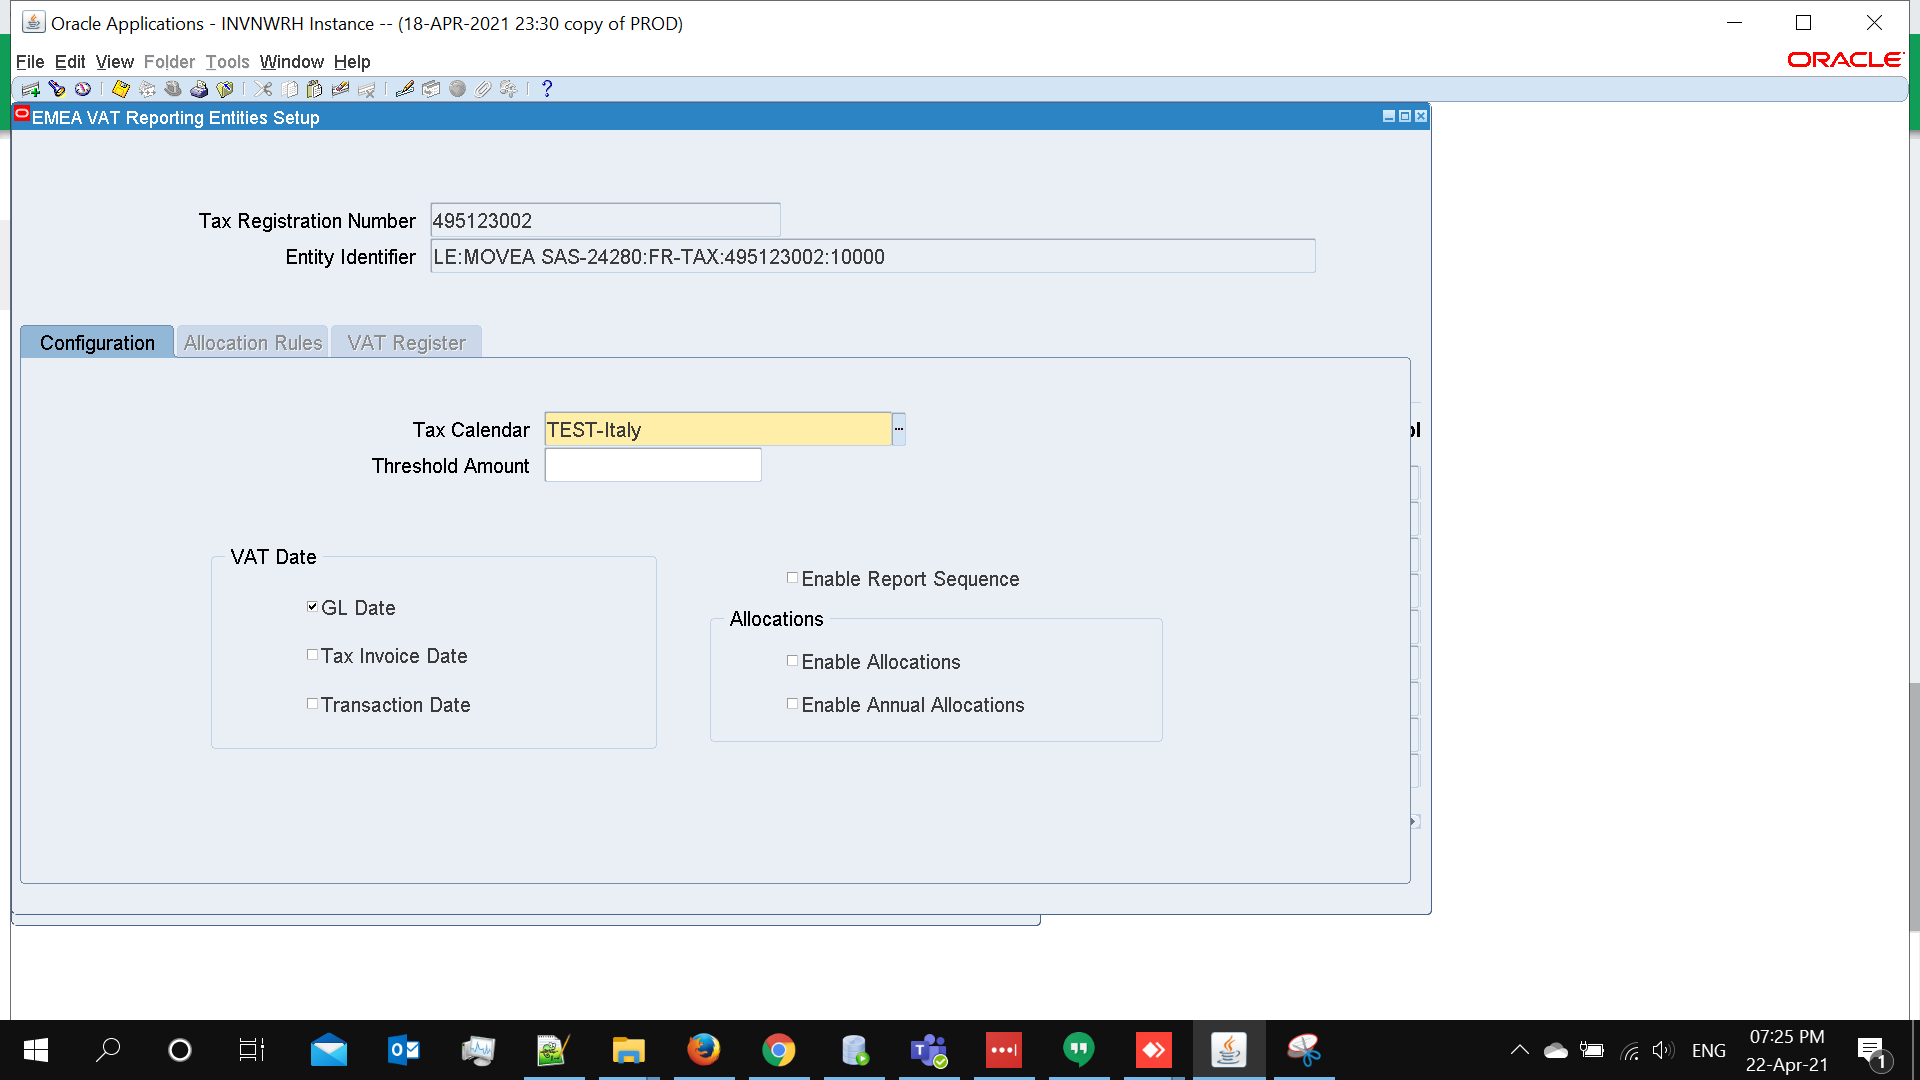Open Google Chrome from the taskbar
The height and width of the screenshot is (1080, 1920).
tap(779, 1050)
